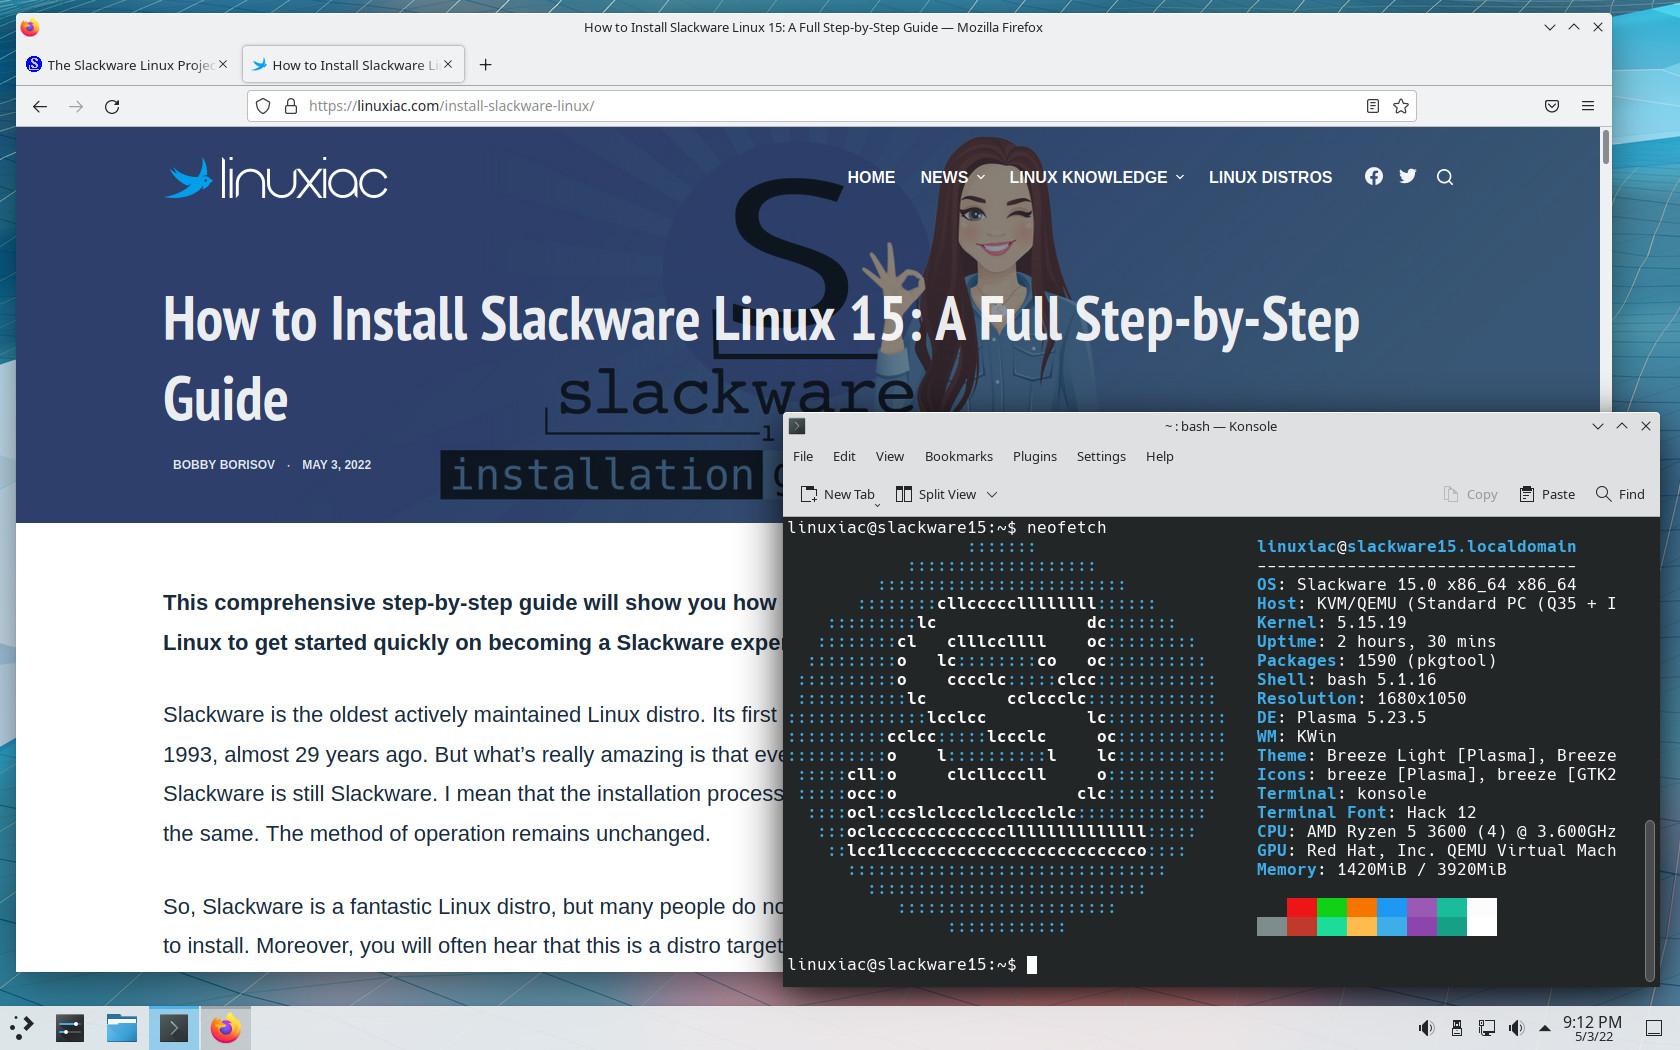Image resolution: width=1680 pixels, height=1050 pixels.
Task: Open the HOME nav link
Action: tap(871, 177)
